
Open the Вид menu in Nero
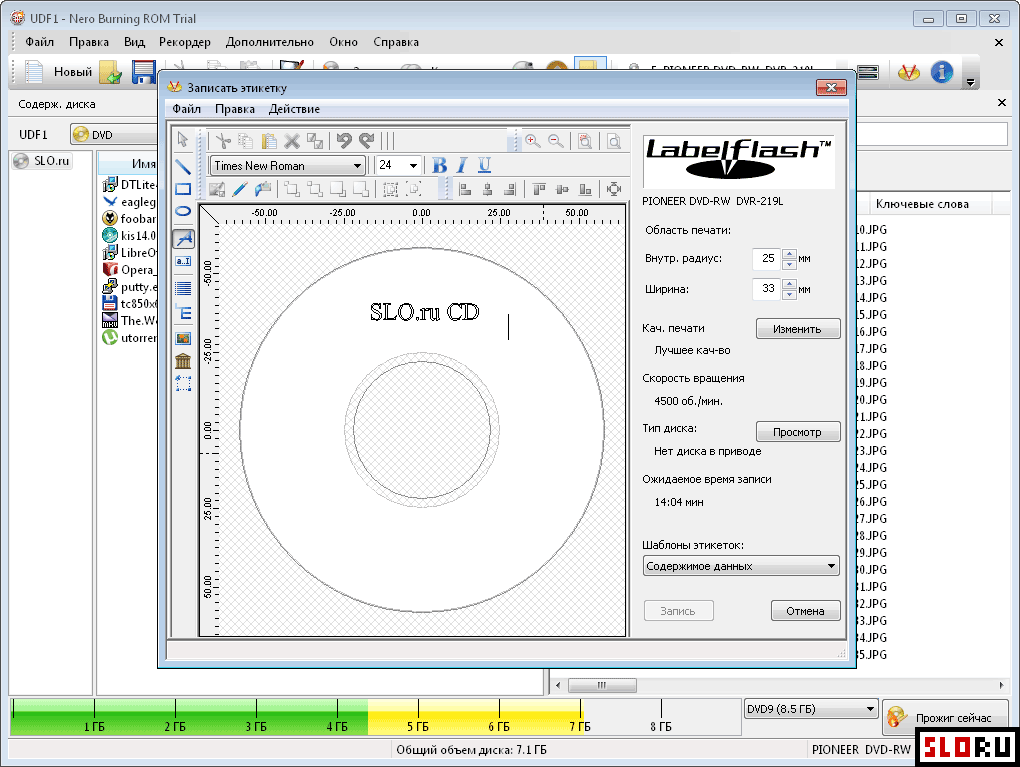134,42
